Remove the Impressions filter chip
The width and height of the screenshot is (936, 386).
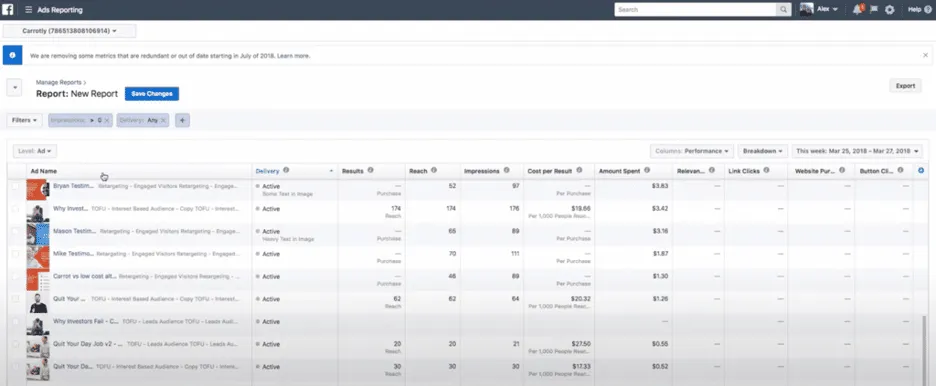[x=107, y=121]
